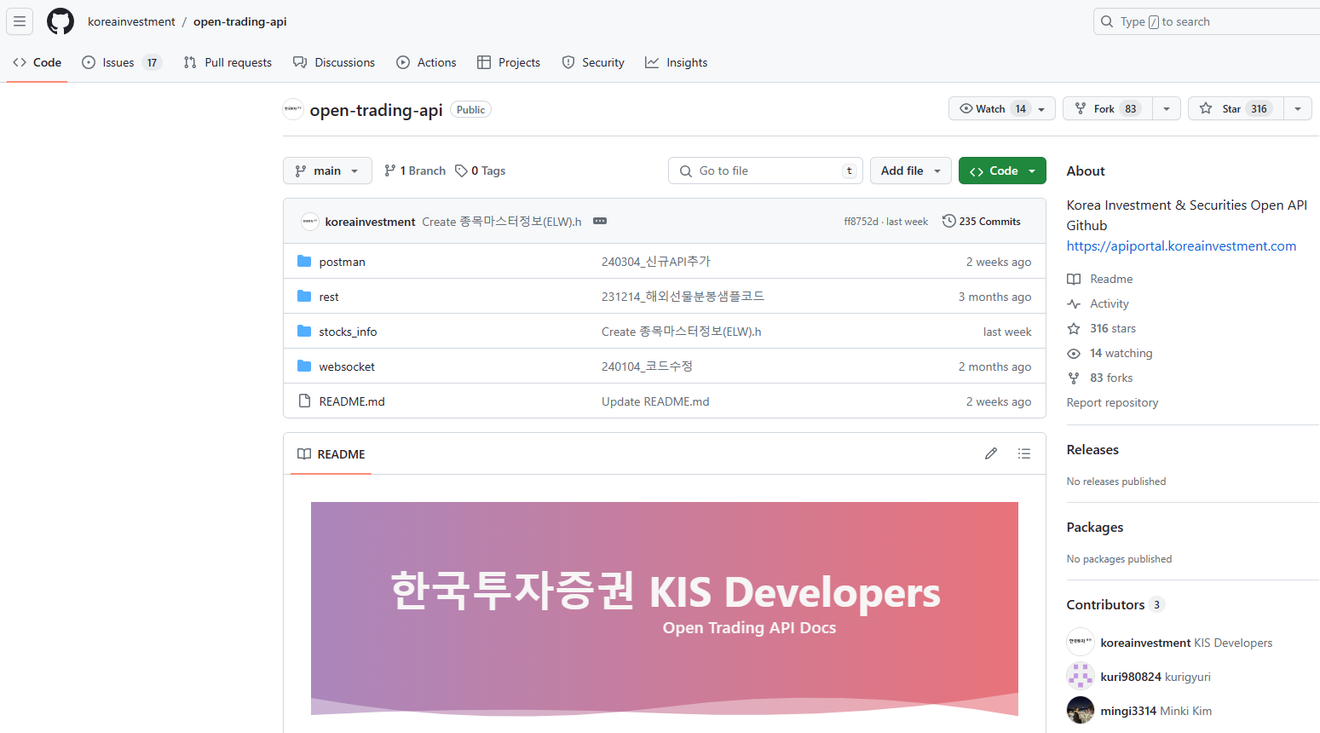Click the README.md file icon
The image size is (1320, 733).
point(304,401)
